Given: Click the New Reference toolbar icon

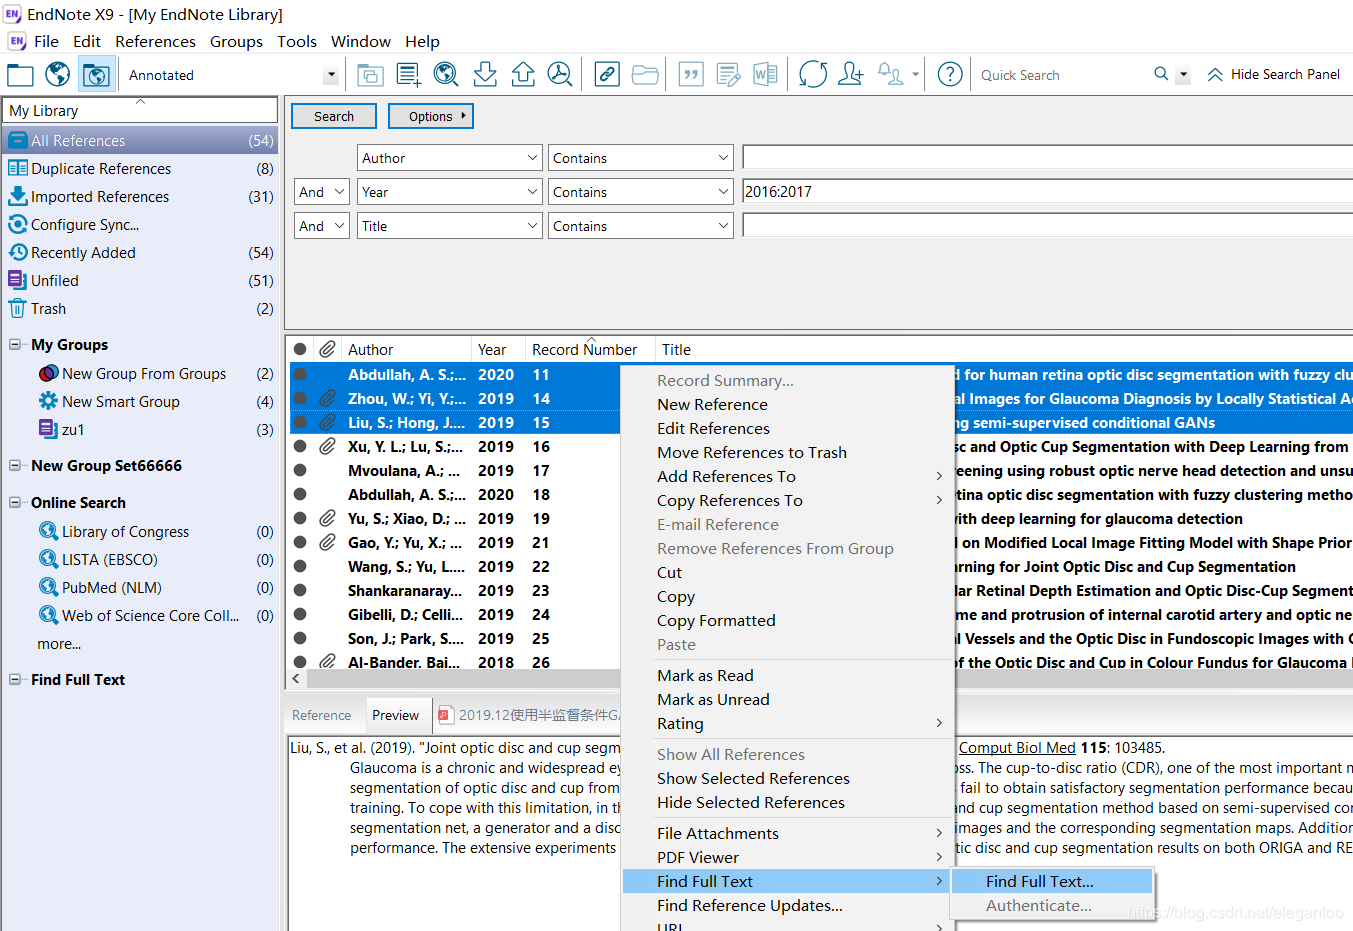Looking at the screenshot, I should point(408,75).
